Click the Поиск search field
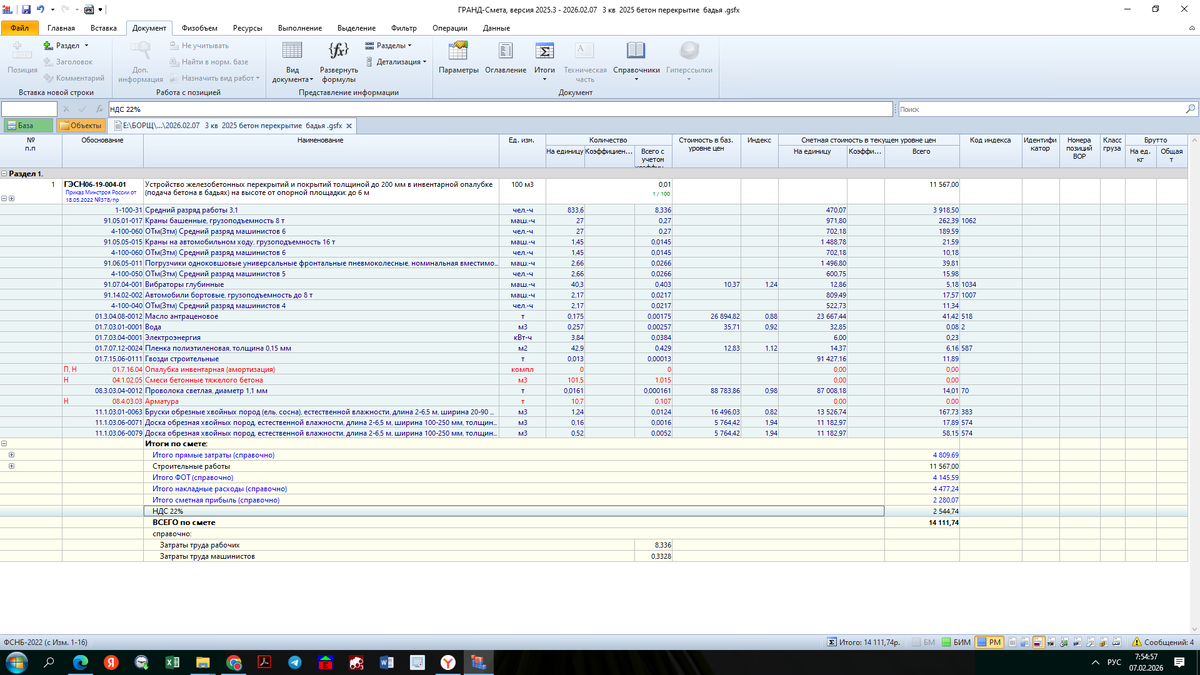1200x675 pixels. (1040, 108)
